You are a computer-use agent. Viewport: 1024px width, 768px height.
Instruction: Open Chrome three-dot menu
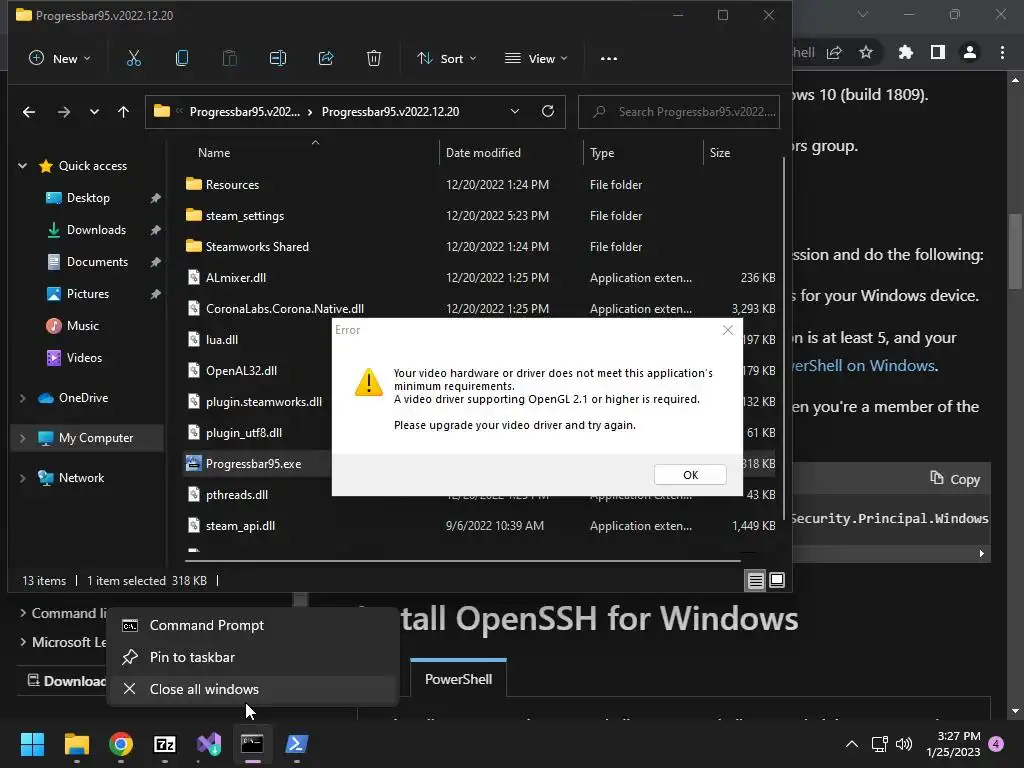[x=1002, y=52]
